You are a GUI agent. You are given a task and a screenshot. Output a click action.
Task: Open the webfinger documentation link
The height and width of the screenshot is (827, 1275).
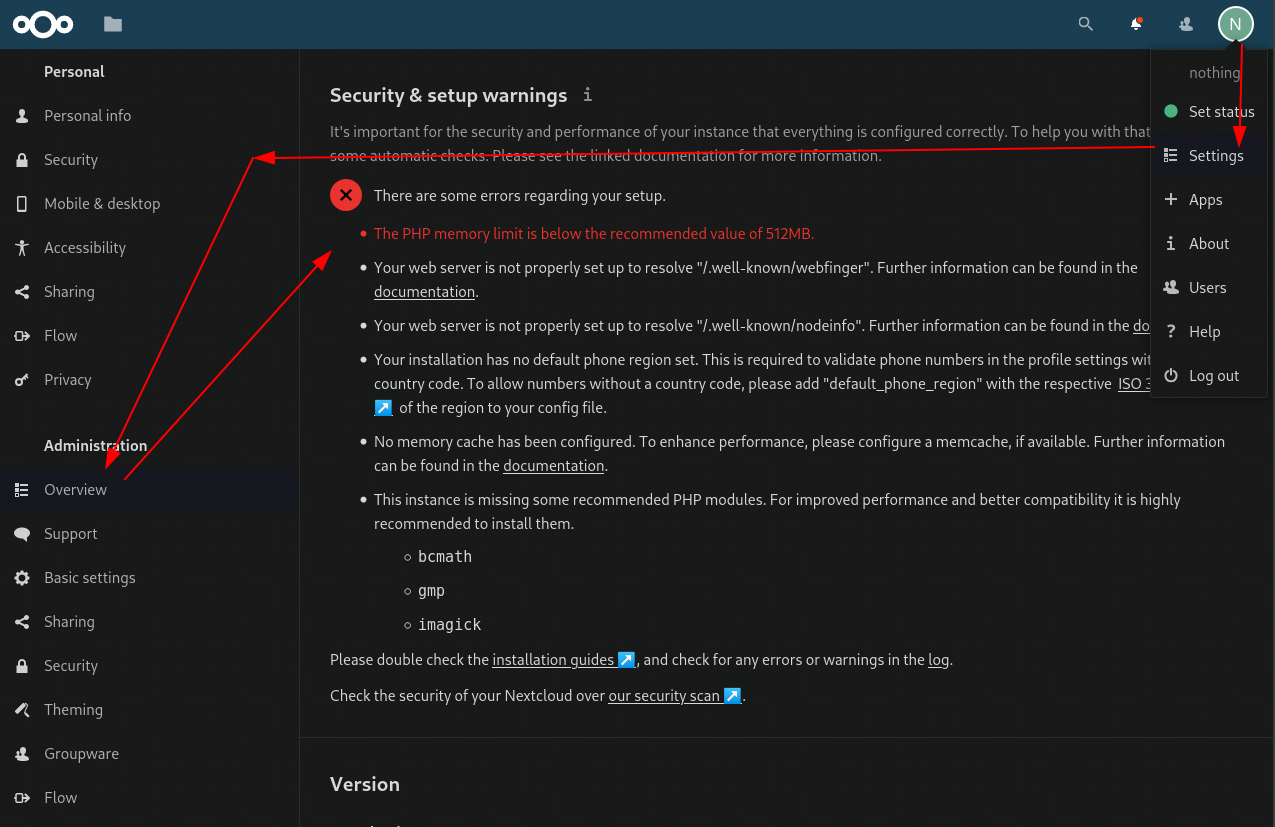[424, 292]
